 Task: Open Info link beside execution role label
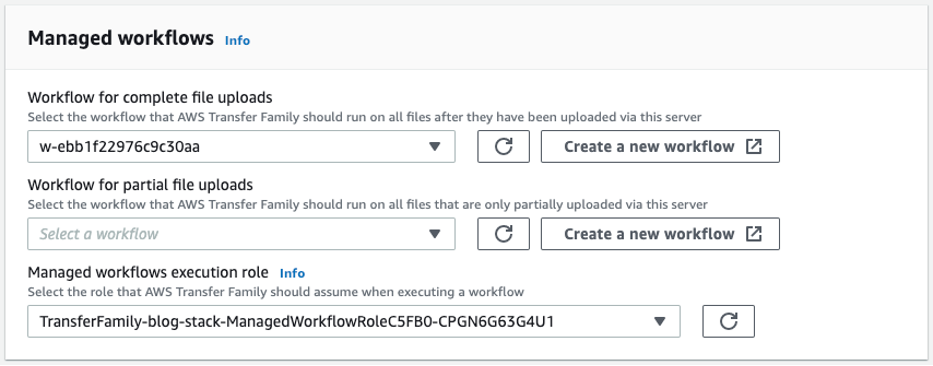point(292,273)
